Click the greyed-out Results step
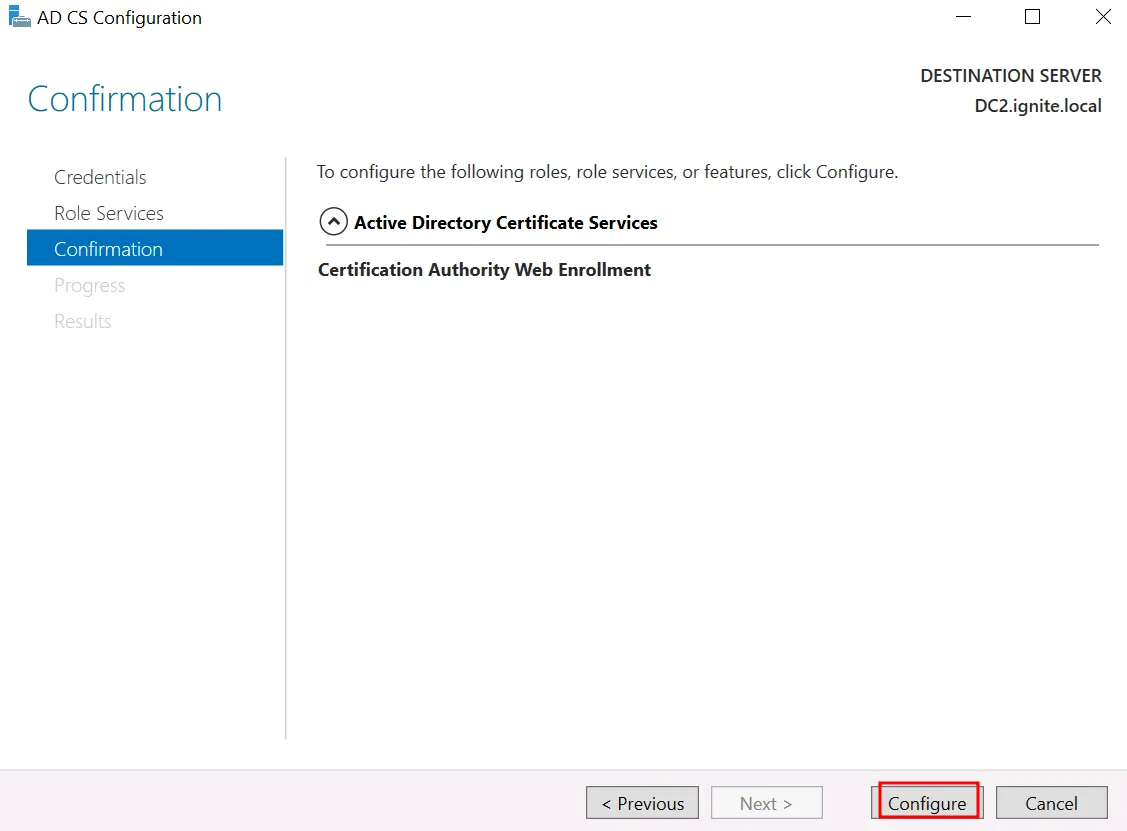 pos(82,321)
